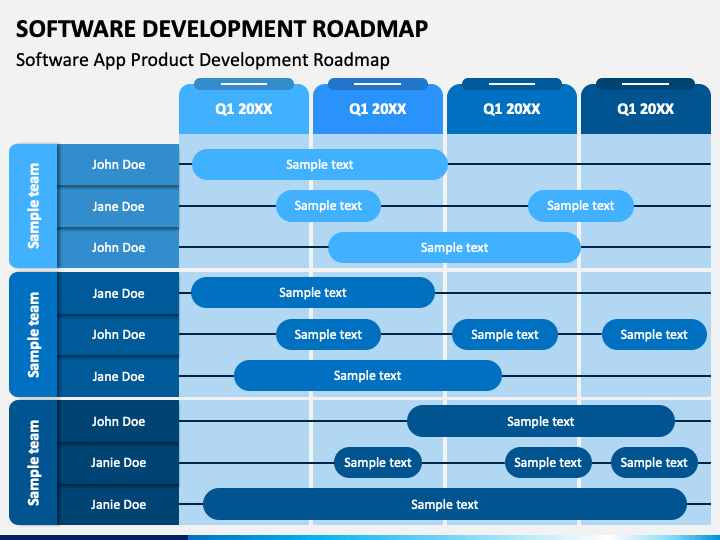Click the darkest navy "Sample team" vertical label
Viewport: 720px width, 540px height.
[34, 462]
